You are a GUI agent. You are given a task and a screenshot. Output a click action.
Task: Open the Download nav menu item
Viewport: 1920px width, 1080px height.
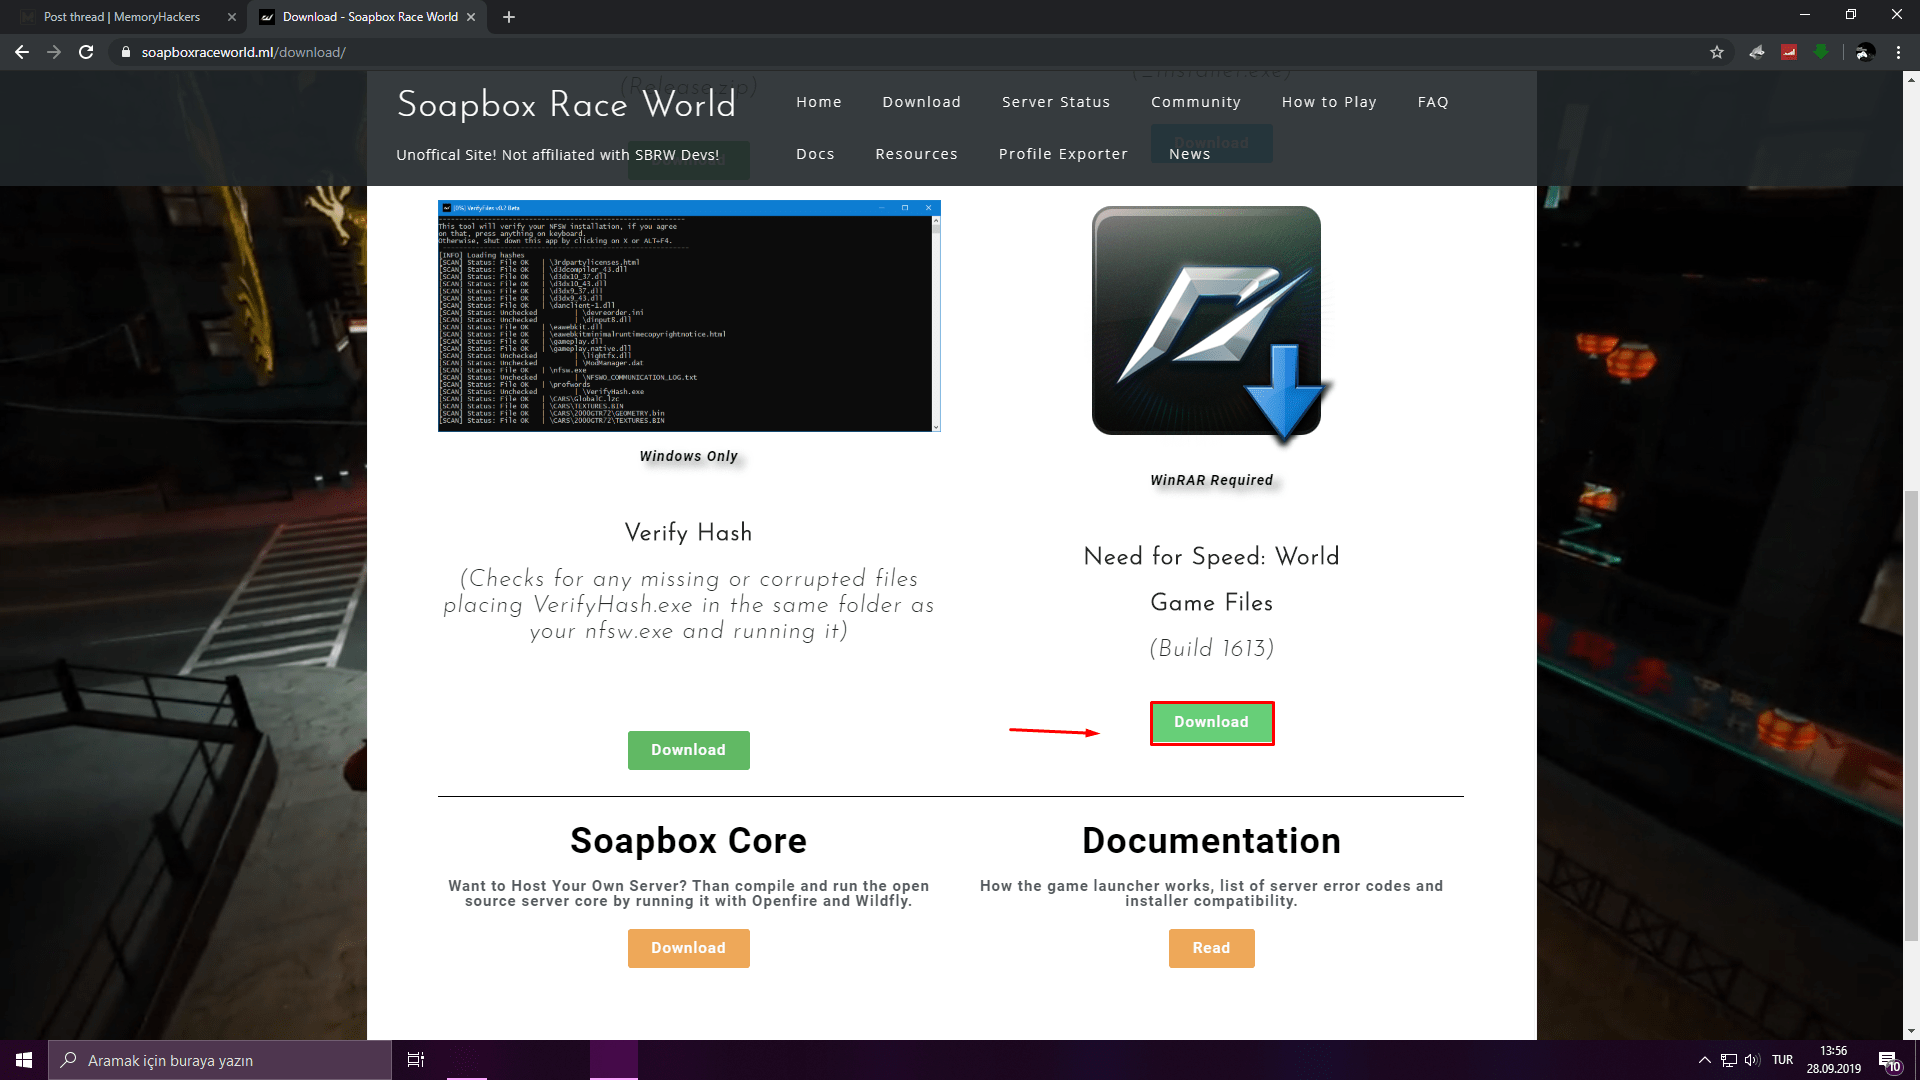click(x=922, y=102)
